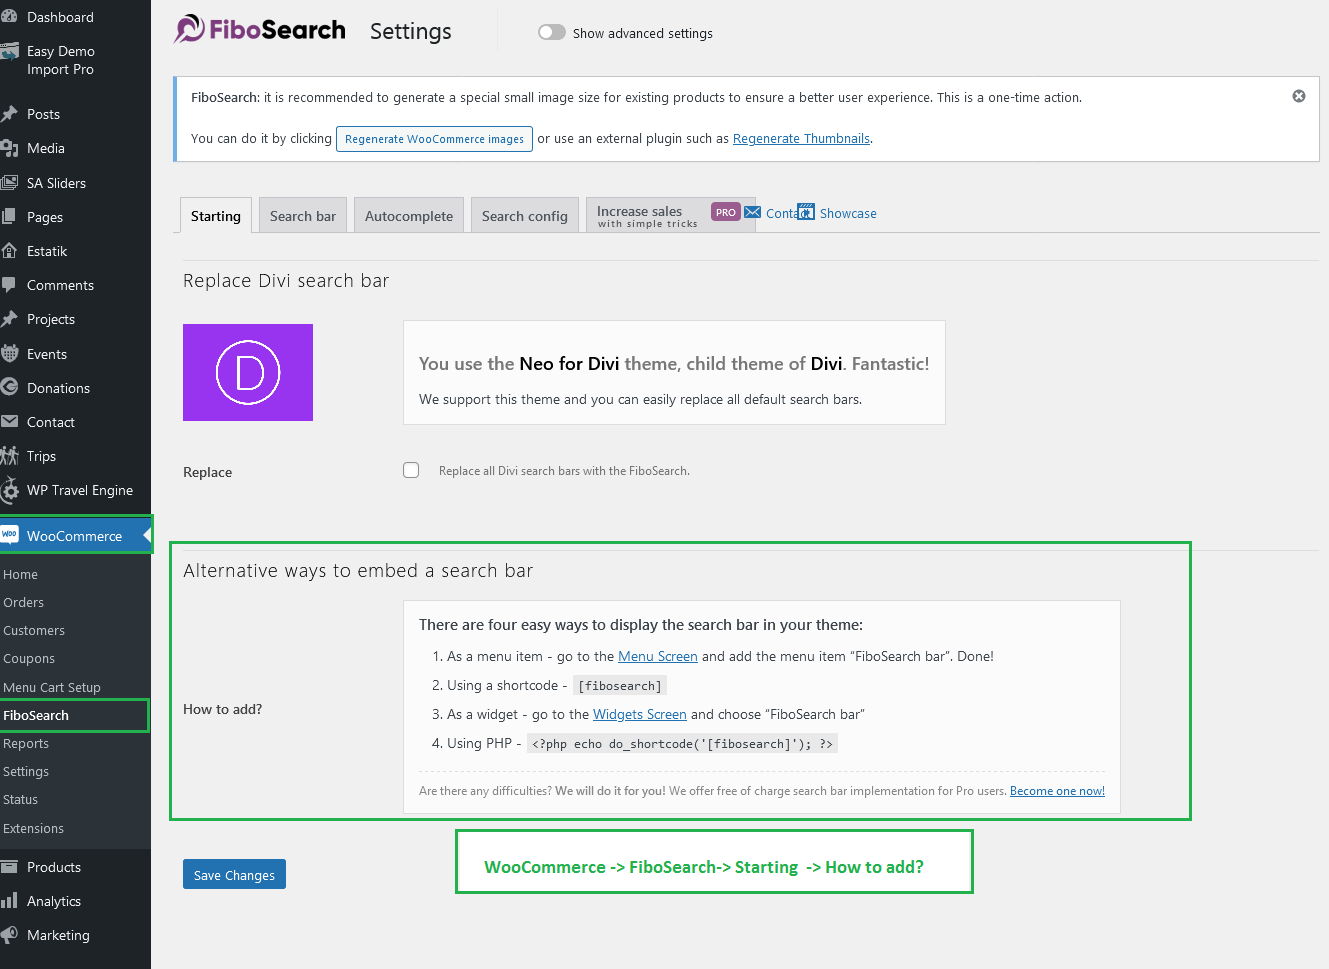Click the Donations icon
This screenshot has height=969, width=1329.
[x=9, y=388]
